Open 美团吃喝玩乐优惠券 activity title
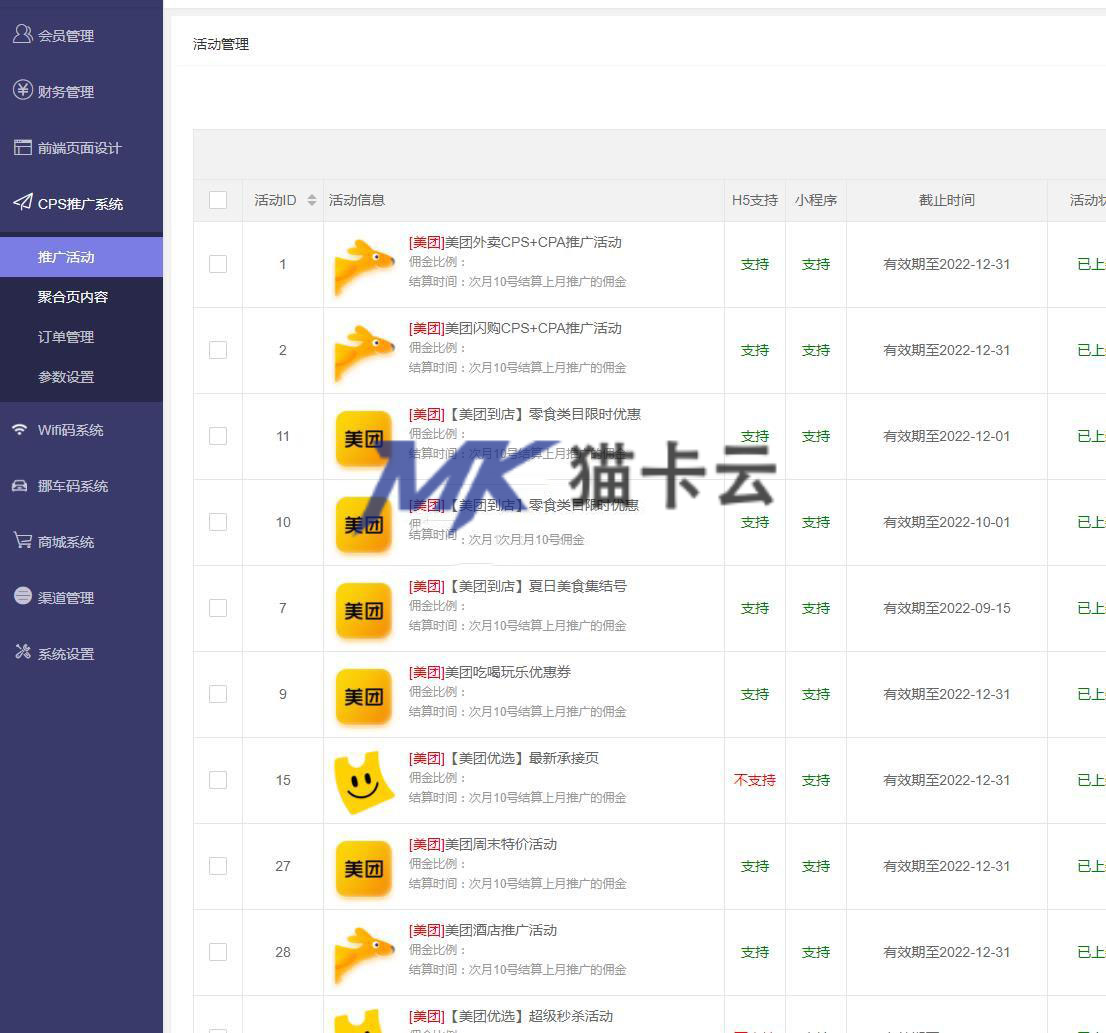 tap(490, 672)
